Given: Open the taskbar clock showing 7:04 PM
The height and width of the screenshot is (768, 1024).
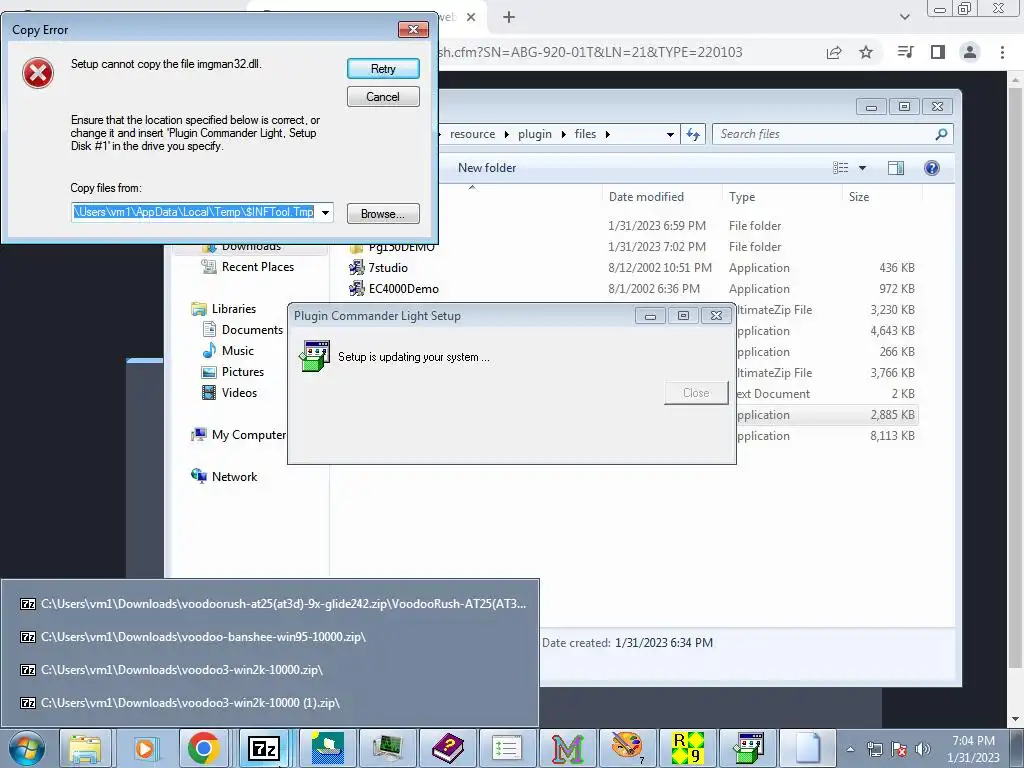Looking at the screenshot, I should coord(973,749).
